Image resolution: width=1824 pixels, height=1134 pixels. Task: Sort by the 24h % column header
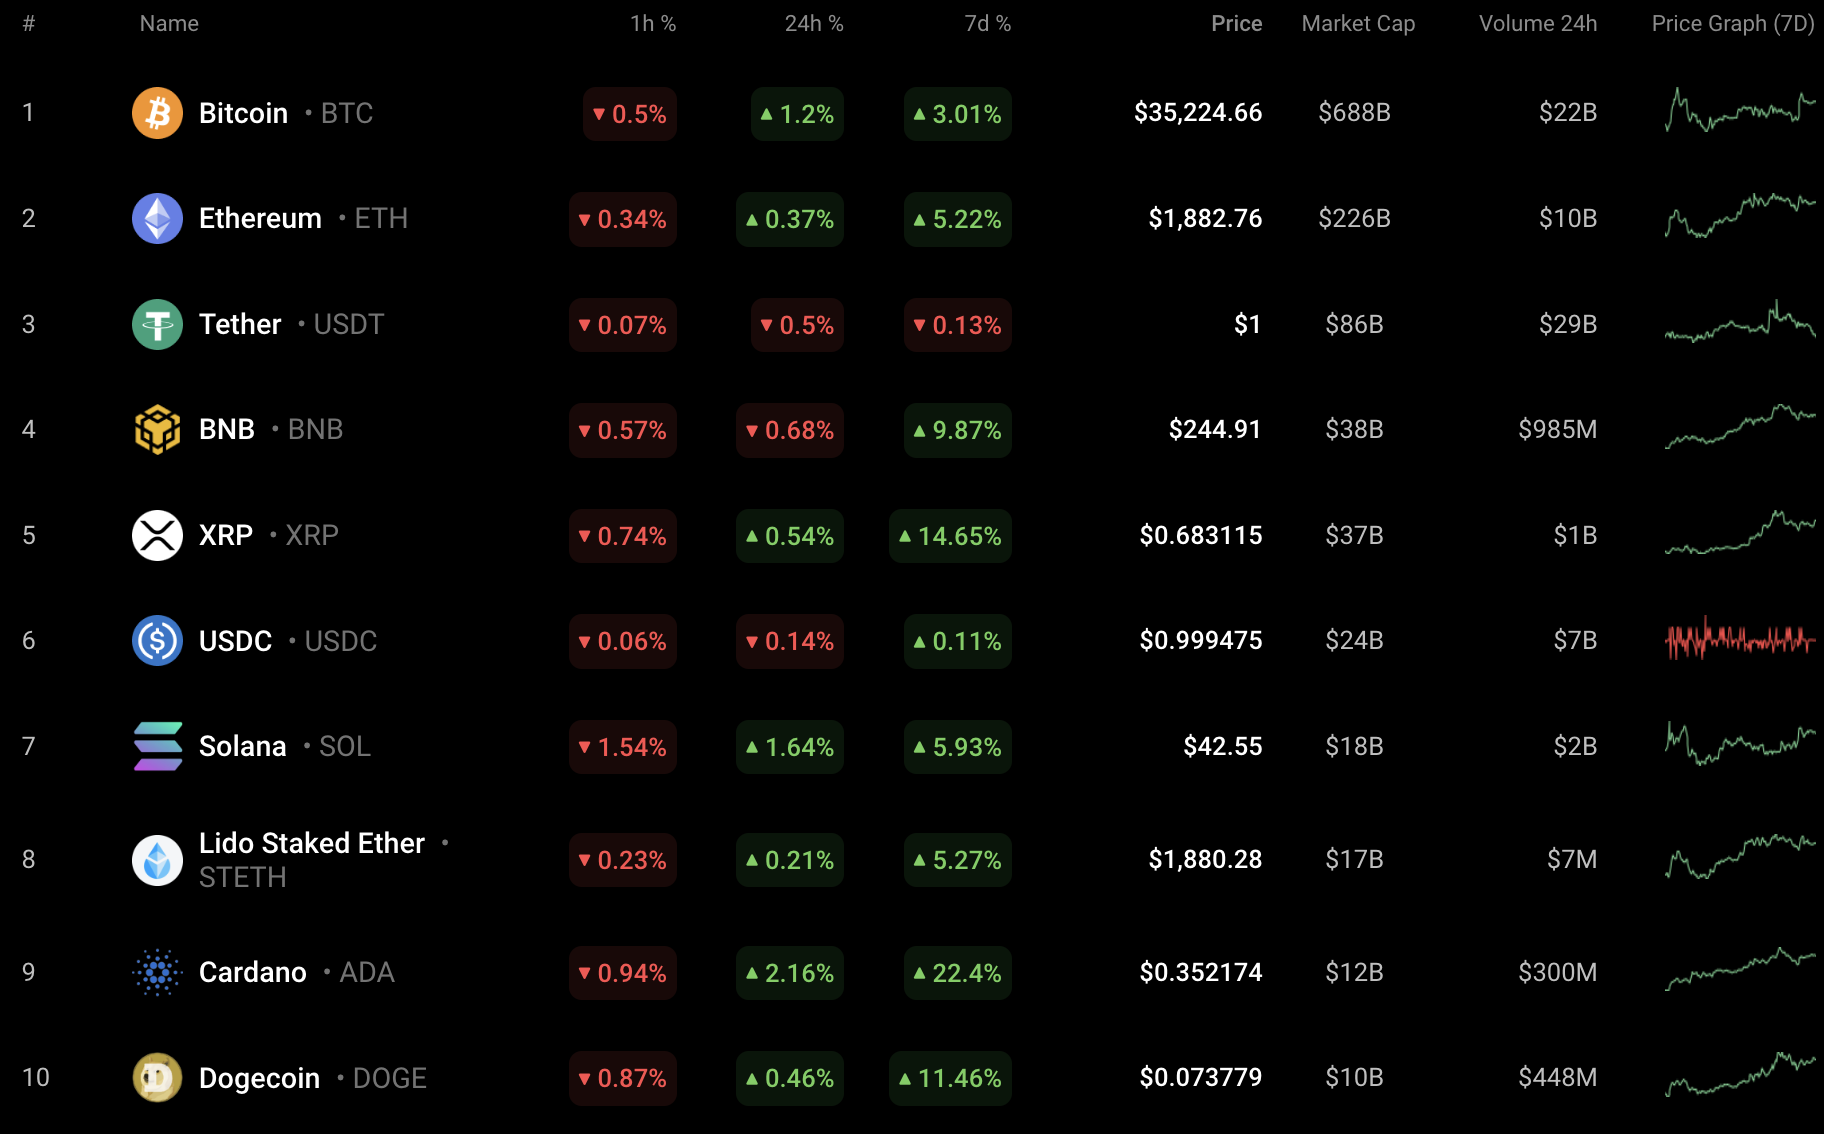813,24
